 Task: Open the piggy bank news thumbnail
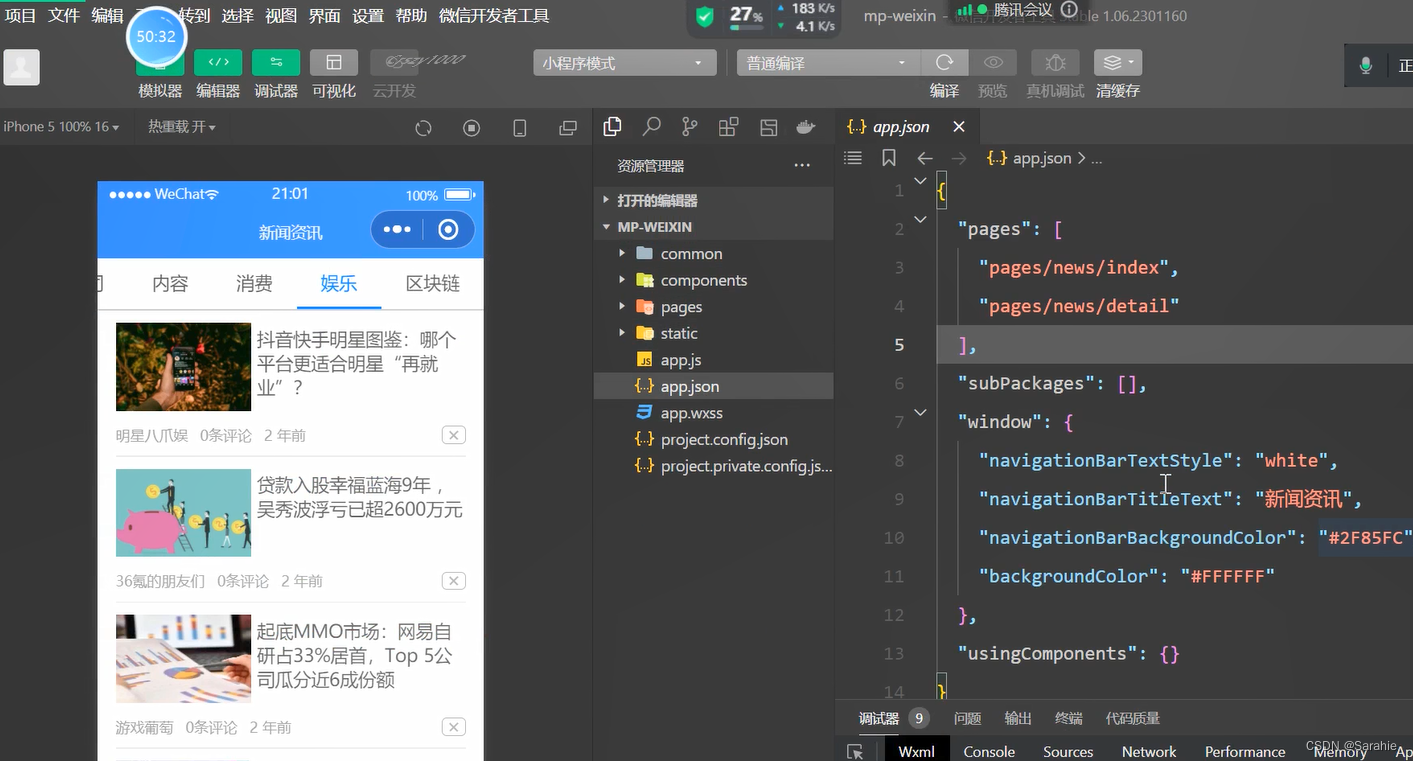[183, 513]
